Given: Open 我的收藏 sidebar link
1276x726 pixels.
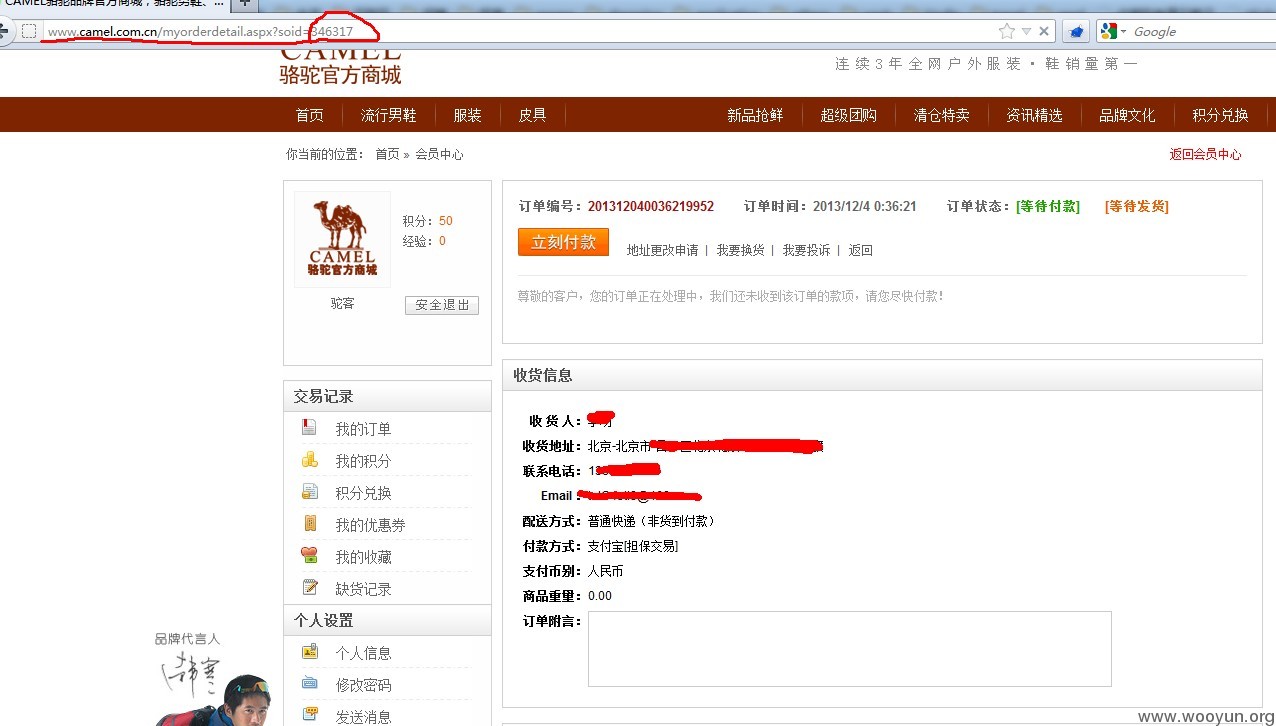Looking at the screenshot, I should pos(363,557).
